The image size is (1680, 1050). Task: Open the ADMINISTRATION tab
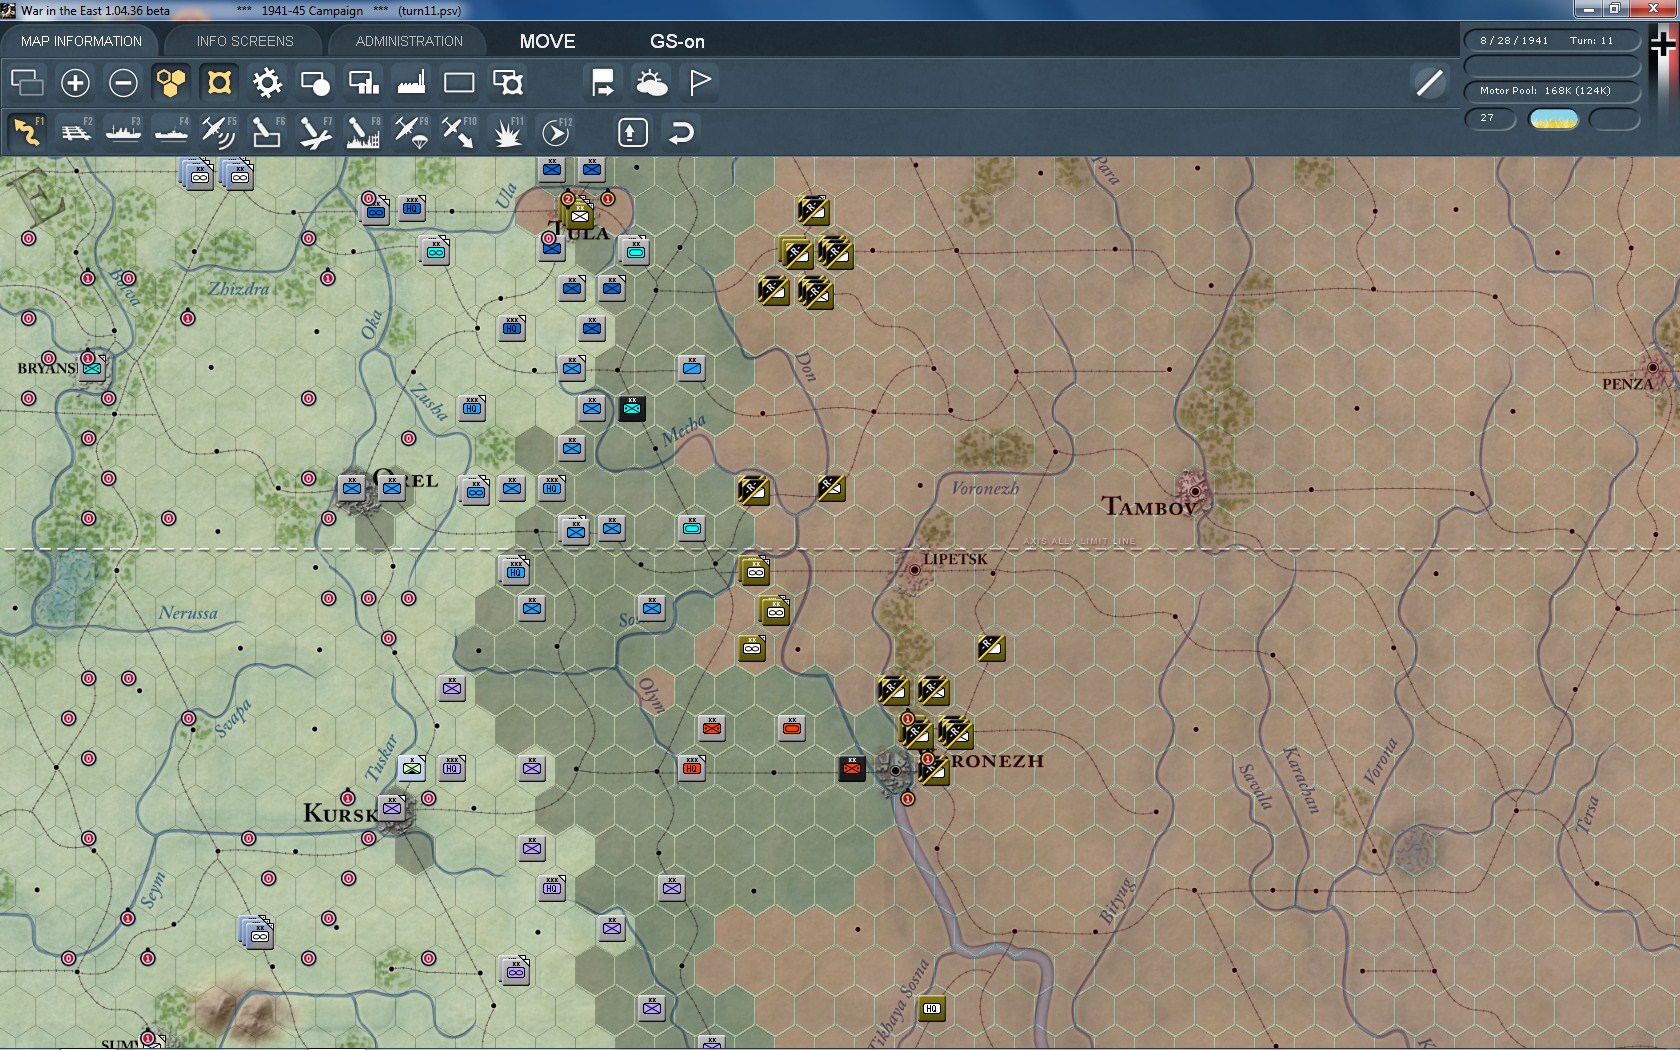pos(409,41)
